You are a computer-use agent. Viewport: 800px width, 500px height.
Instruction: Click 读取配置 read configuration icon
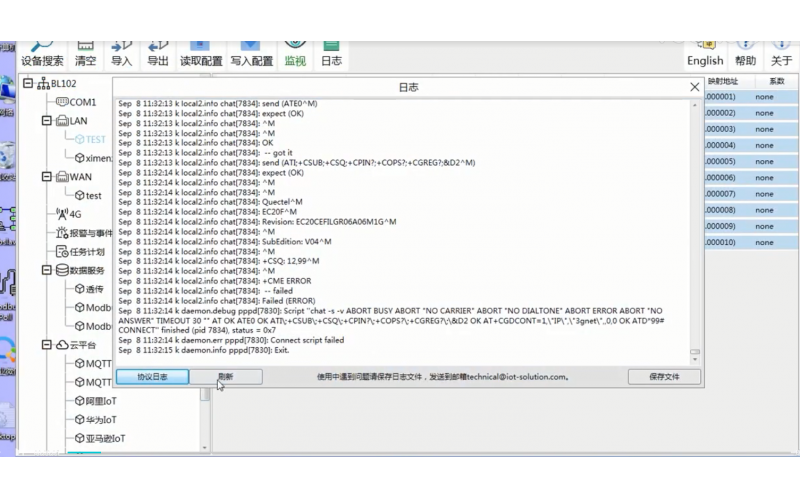(201, 52)
